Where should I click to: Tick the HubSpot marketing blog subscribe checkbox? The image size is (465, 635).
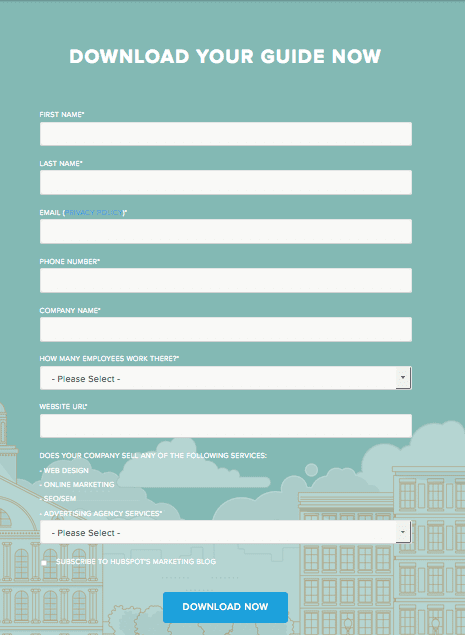(x=44, y=563)
